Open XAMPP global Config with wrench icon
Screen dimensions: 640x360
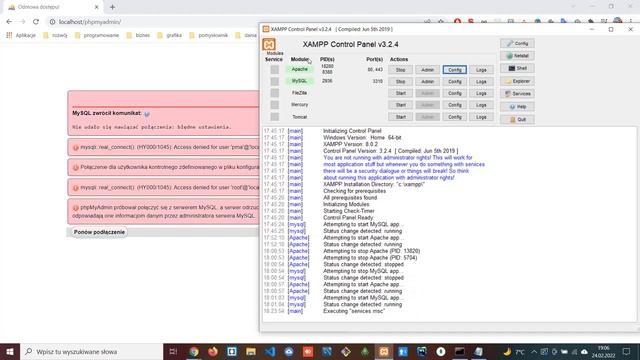click(x=517, y=43)
